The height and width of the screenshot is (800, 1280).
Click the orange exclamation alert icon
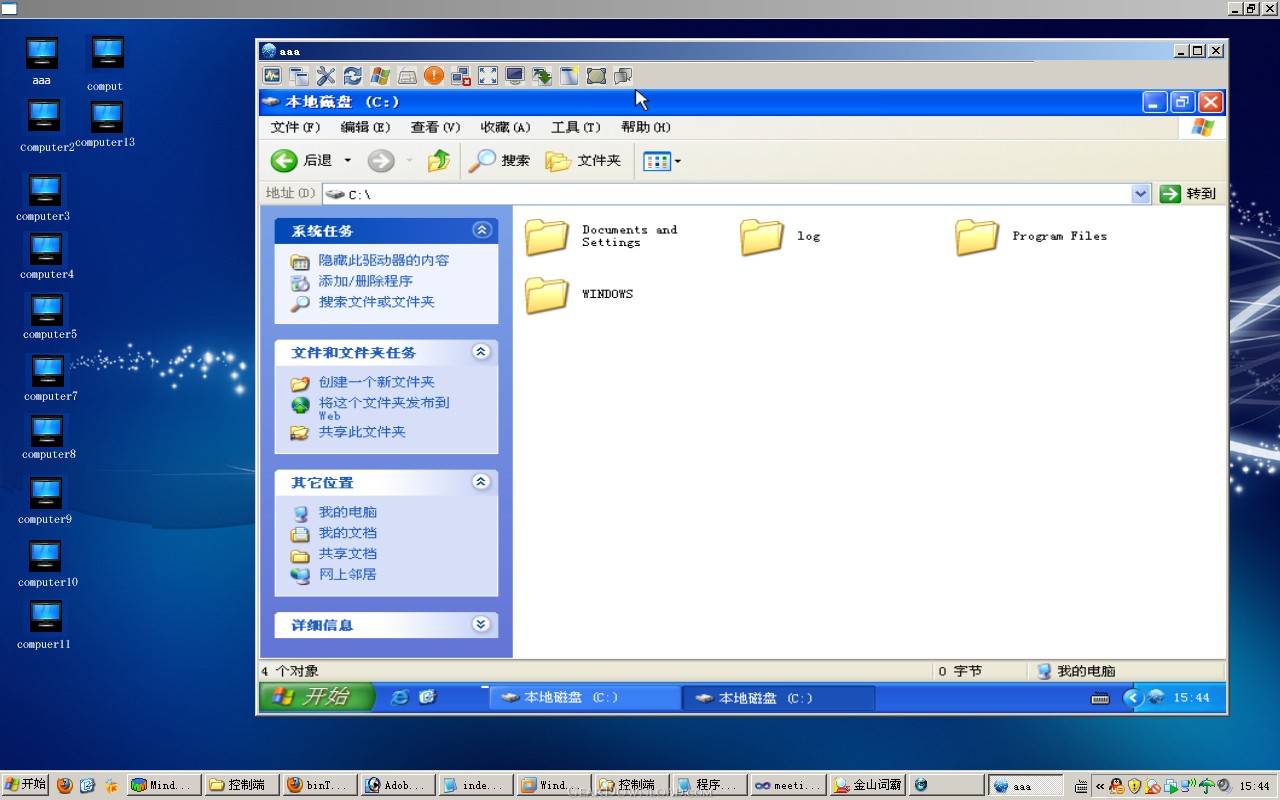pos(433,76)
